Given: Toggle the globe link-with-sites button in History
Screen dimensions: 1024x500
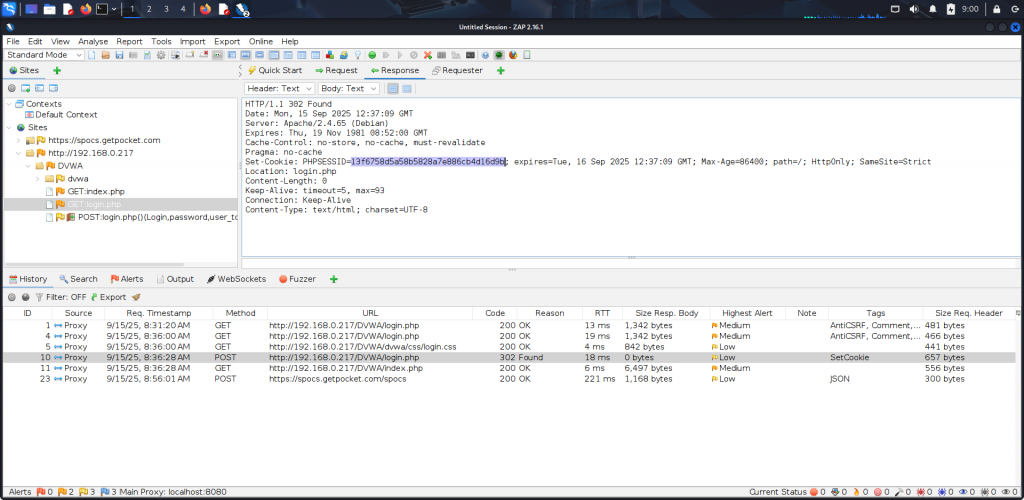Looking at the screenshot, I should click(x=25, y=297).
